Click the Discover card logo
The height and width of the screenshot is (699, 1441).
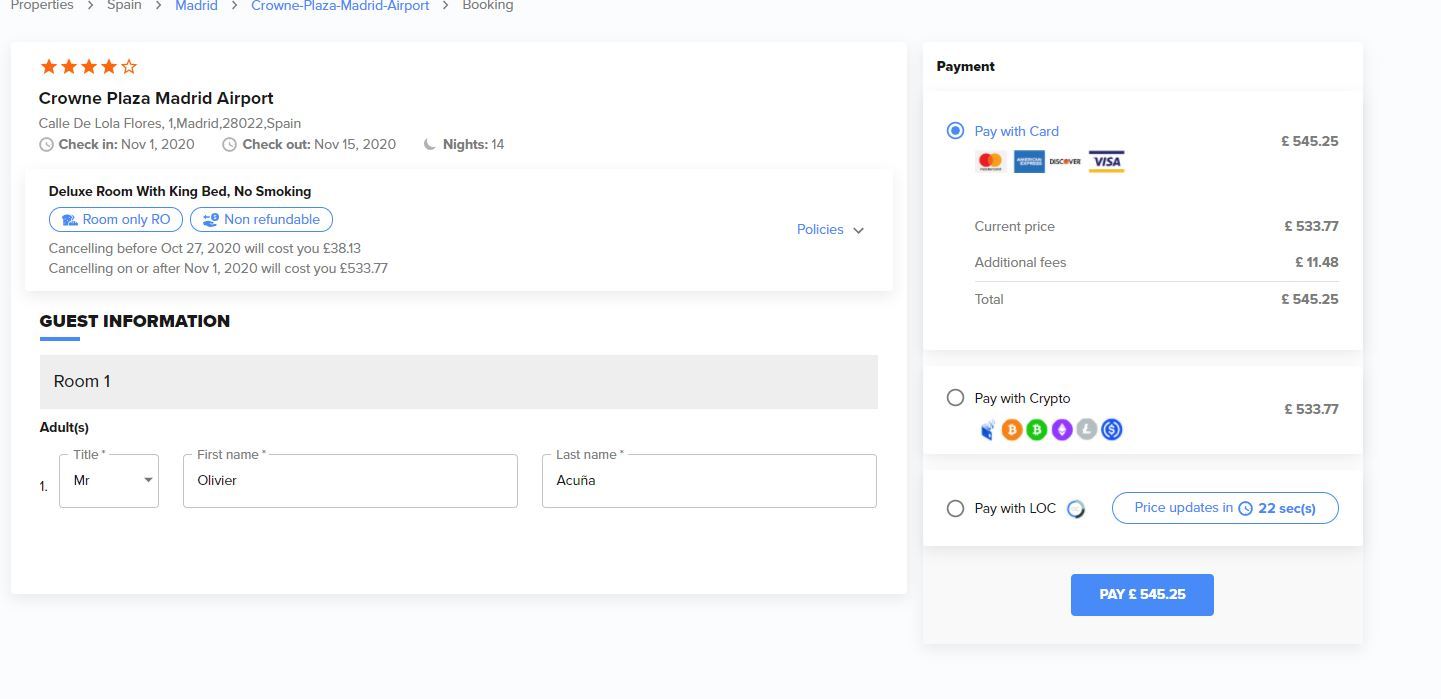pyautogui.click(x=1066, y=161)
